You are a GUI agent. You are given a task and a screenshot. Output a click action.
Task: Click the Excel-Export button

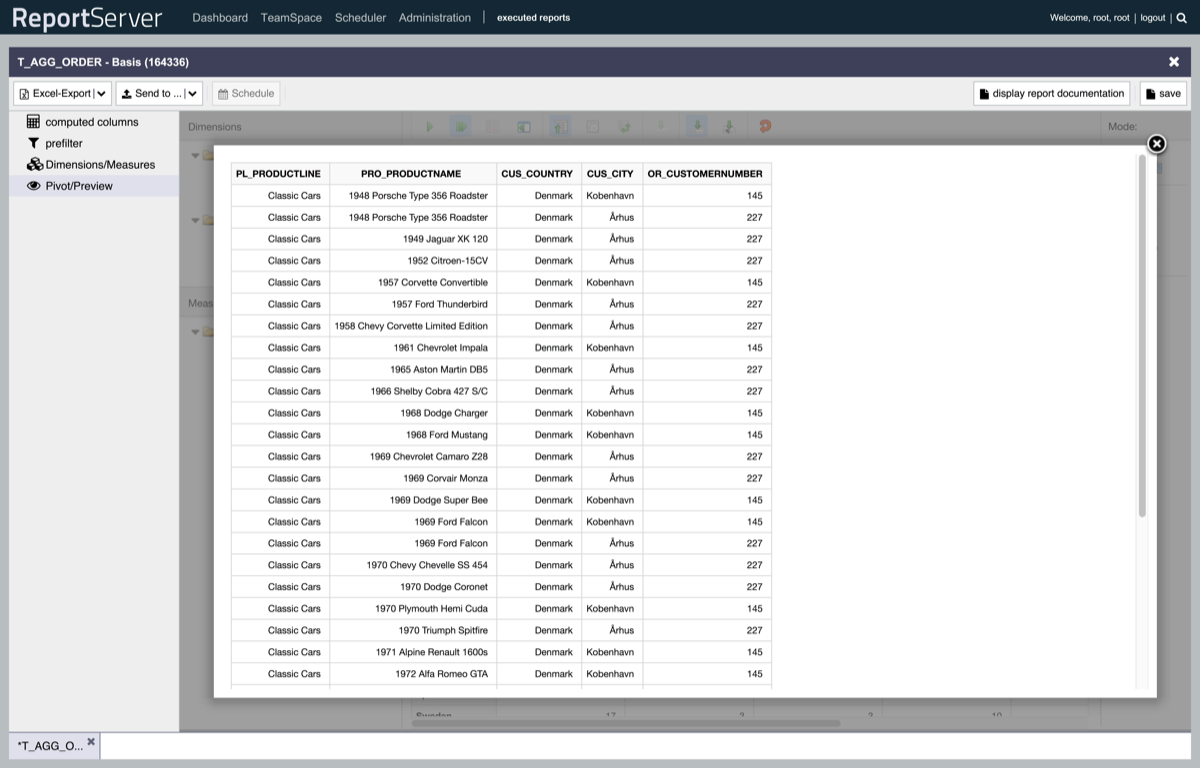55,93
